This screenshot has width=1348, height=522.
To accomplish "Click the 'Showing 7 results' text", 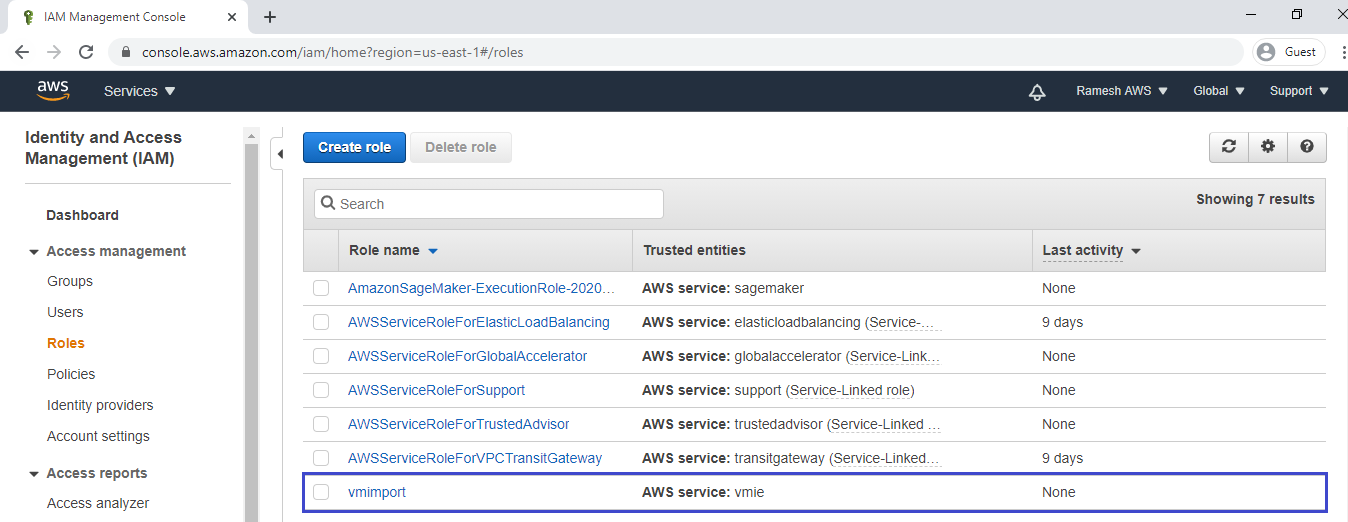I will point(1255,199).
